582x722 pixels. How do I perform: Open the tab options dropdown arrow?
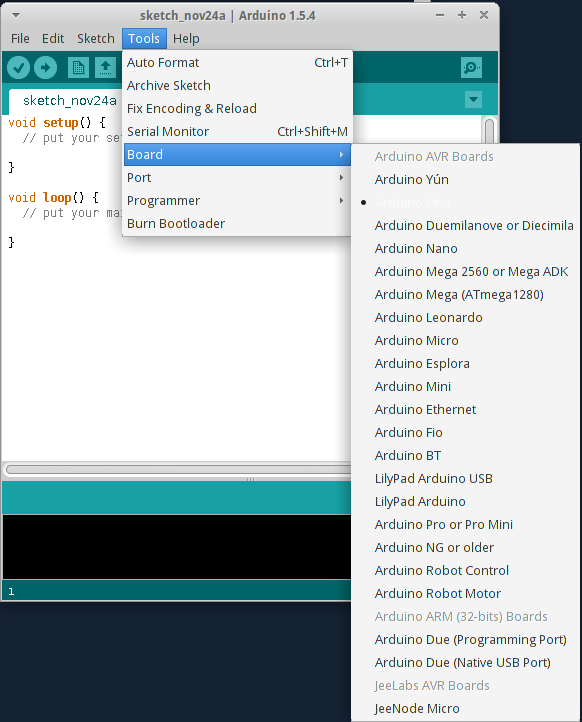473,99
